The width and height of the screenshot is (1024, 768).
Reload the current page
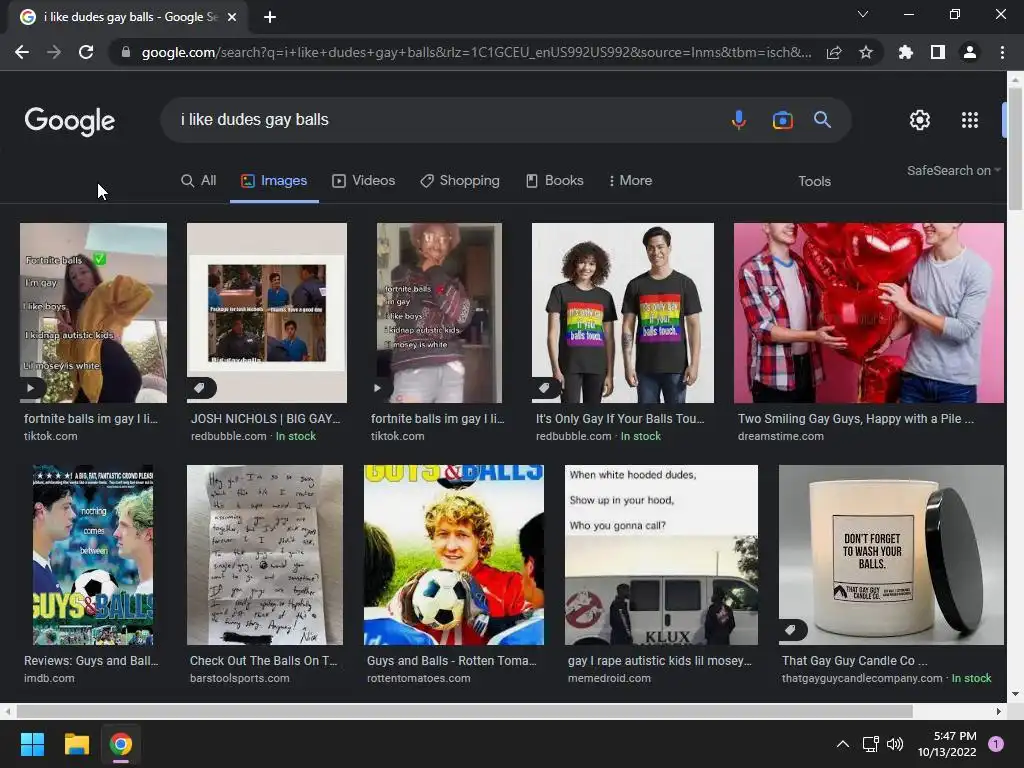coord(86,52)
